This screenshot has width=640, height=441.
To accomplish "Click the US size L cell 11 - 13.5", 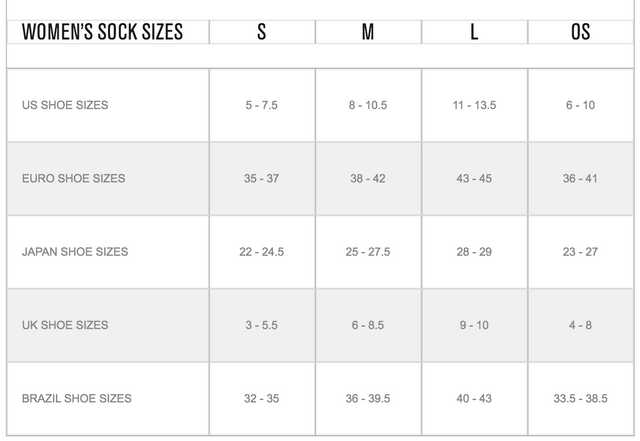I will pyautogui.click(x=474, y=105).
